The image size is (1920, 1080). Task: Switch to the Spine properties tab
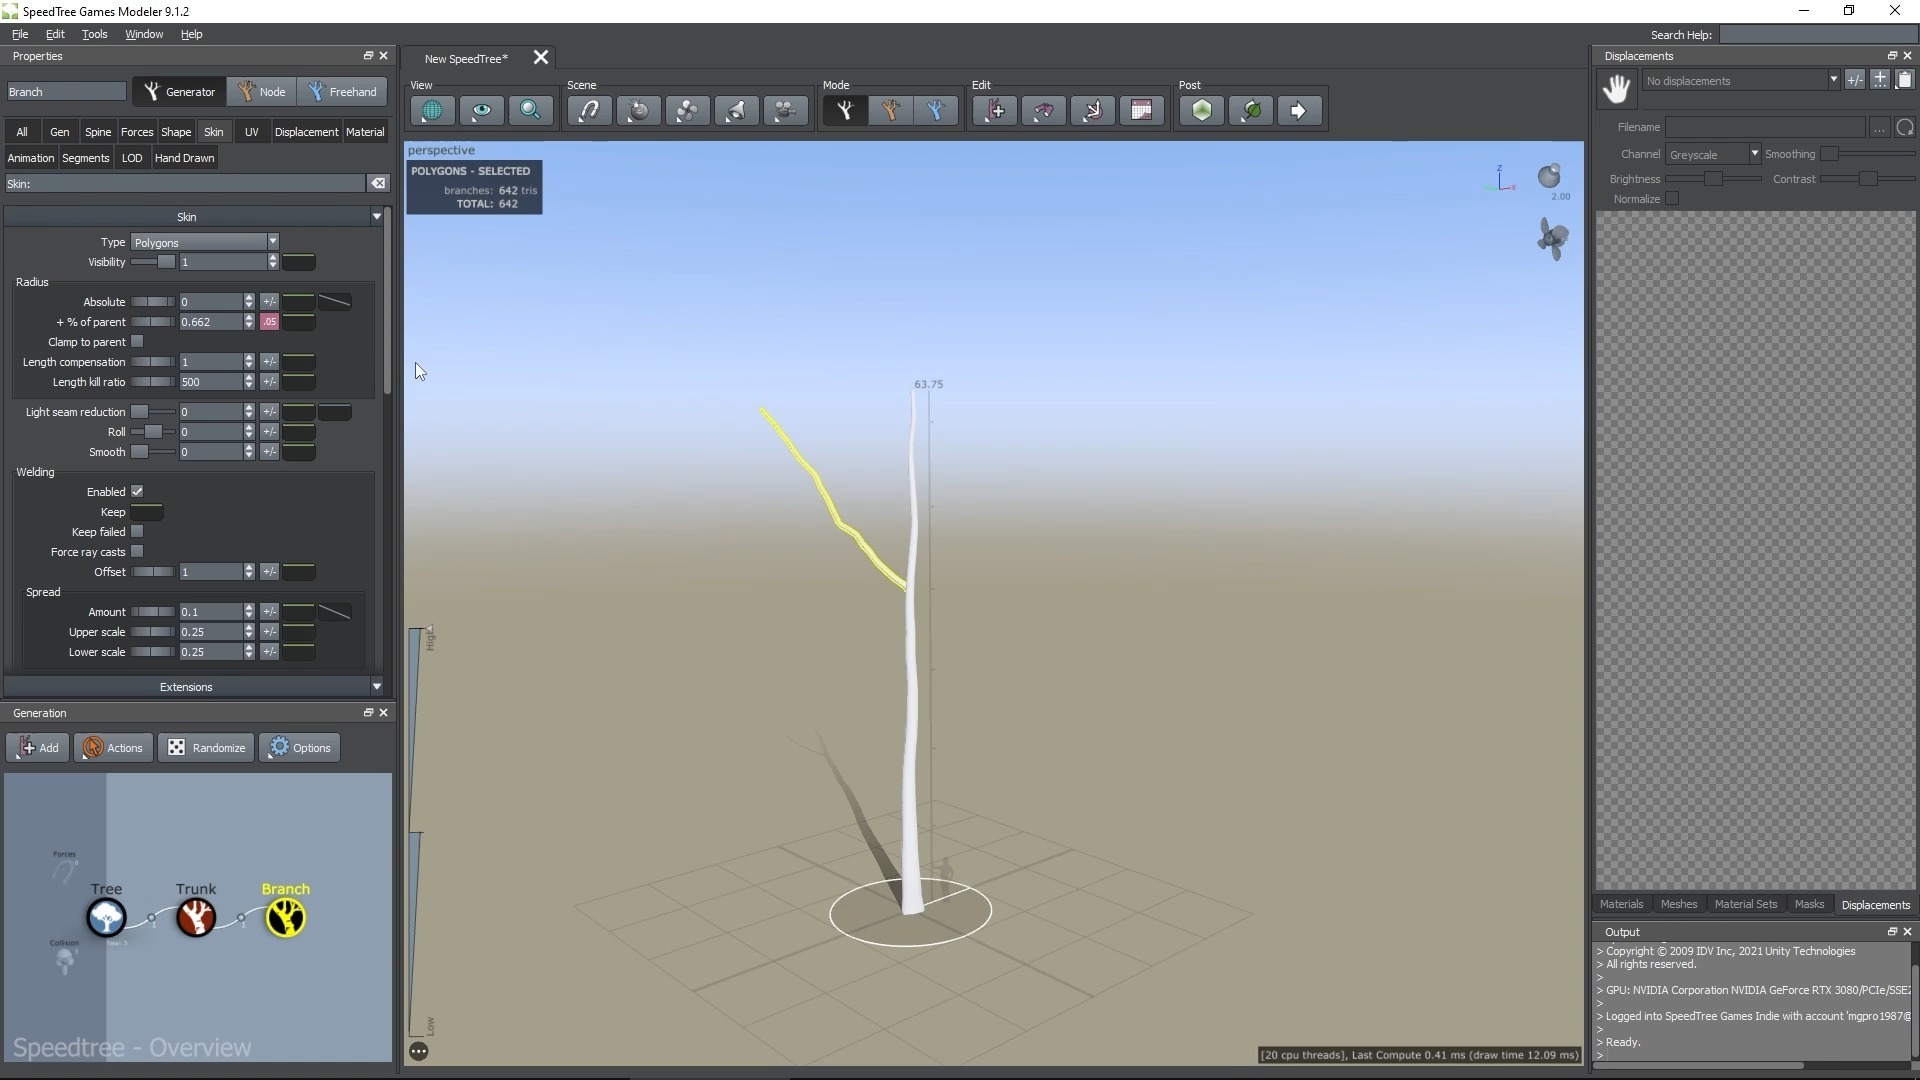pyautogui.click(x=98, y=132)
